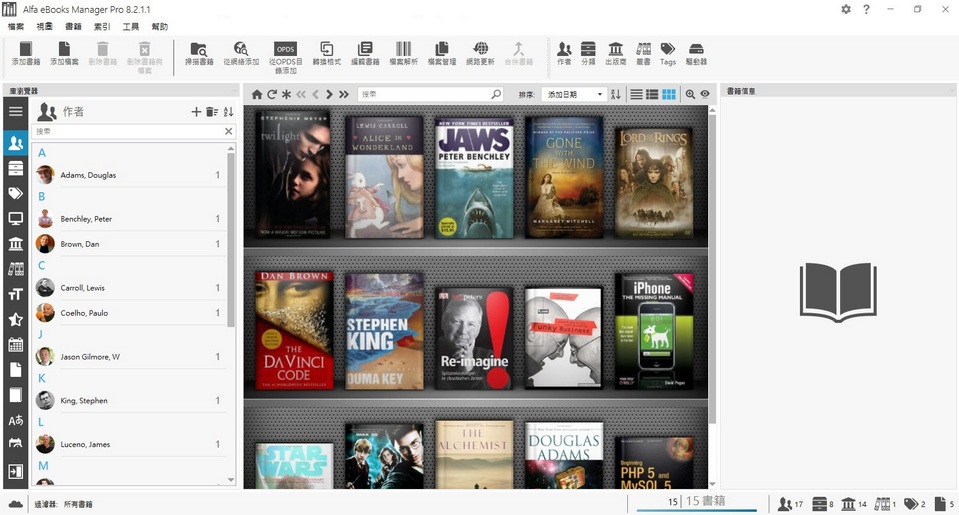The height and width of the screenshot is (515, 959).
Task: Open the 檔案 menu
Action: pyautogui.click(x=16, y=27)
